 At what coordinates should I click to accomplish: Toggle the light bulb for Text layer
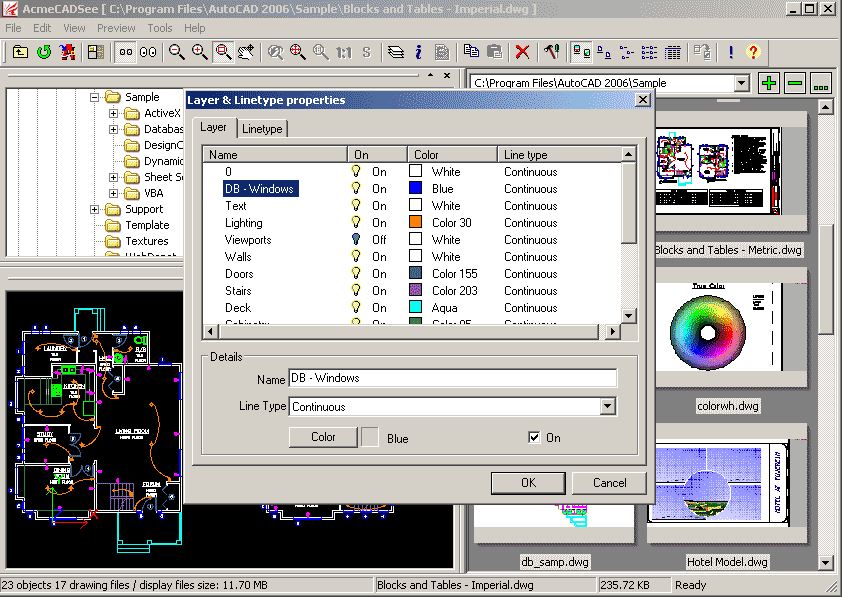click(355, 206)
